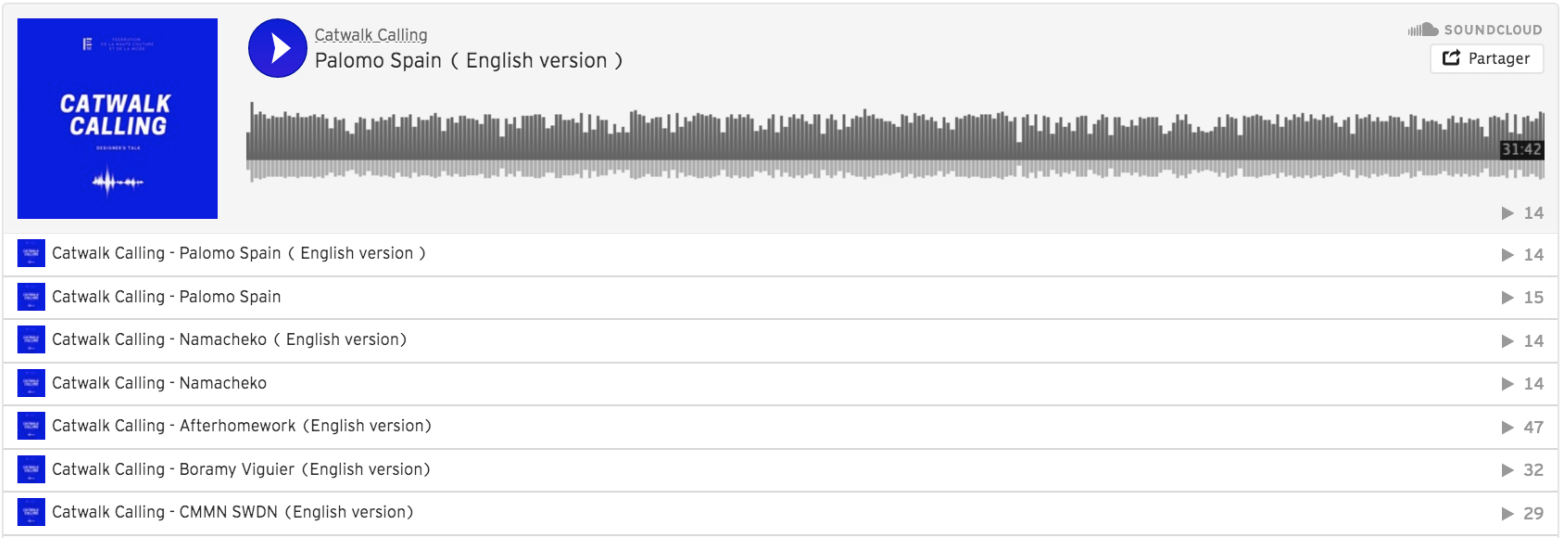The width and height of the screenshot is (1563, 539).
Task: Seek to the middle of the waveform
Action: click(896, 141)
